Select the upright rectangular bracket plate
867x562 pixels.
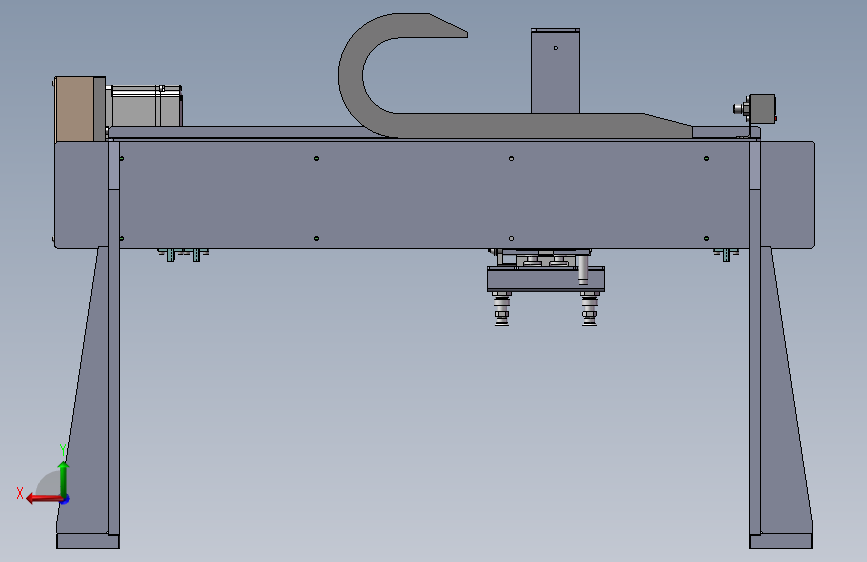(555, 71)
